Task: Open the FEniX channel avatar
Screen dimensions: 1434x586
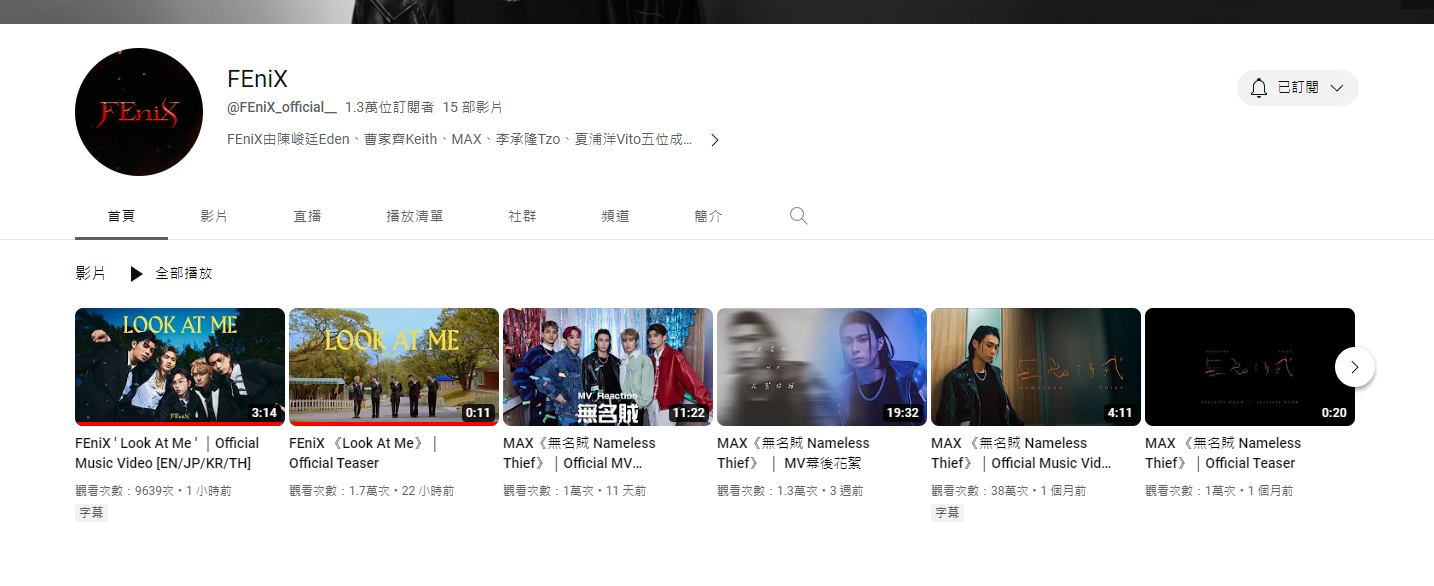Action: (139, 112)
